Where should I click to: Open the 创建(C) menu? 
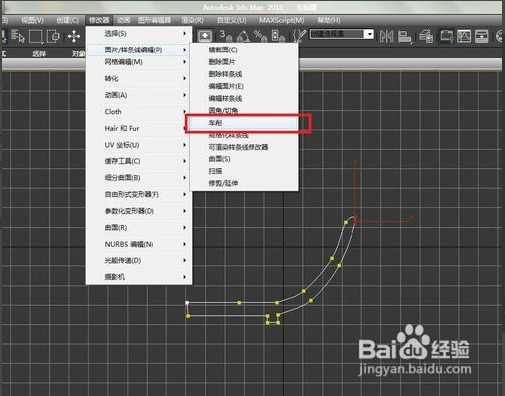coord(67,20)
